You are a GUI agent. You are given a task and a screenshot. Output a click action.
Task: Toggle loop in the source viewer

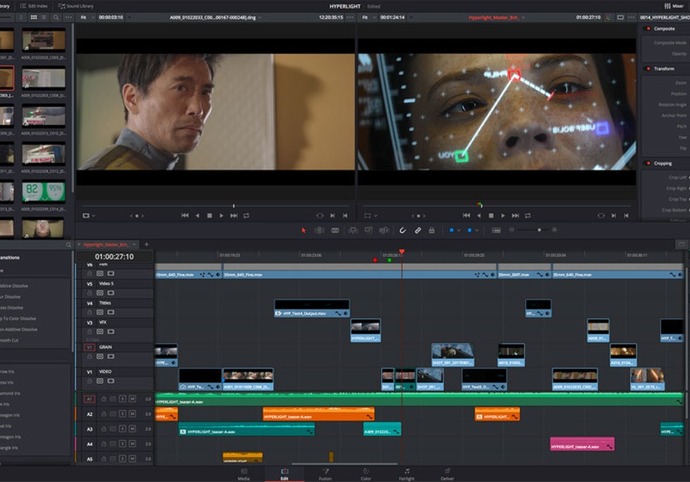[x=246, y=216]
